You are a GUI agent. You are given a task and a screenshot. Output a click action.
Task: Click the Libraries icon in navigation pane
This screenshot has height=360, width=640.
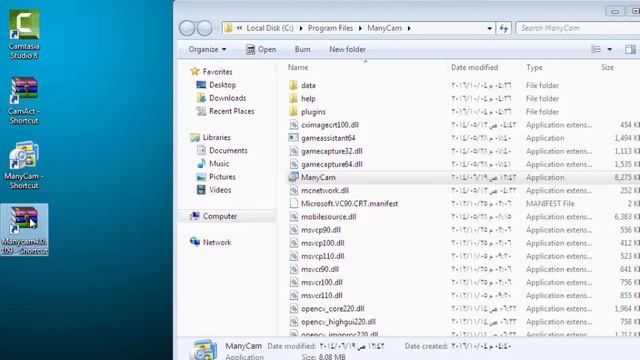click(195, 137)
